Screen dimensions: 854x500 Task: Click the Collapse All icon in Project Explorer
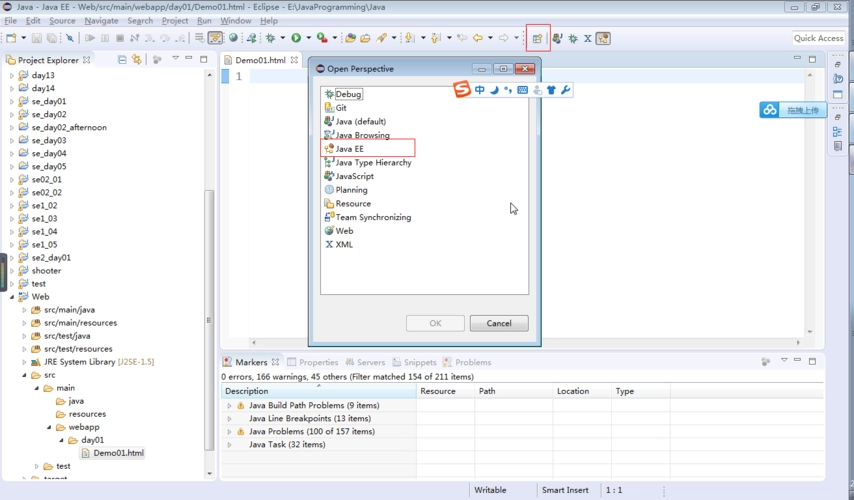click(x=122, y=60)
